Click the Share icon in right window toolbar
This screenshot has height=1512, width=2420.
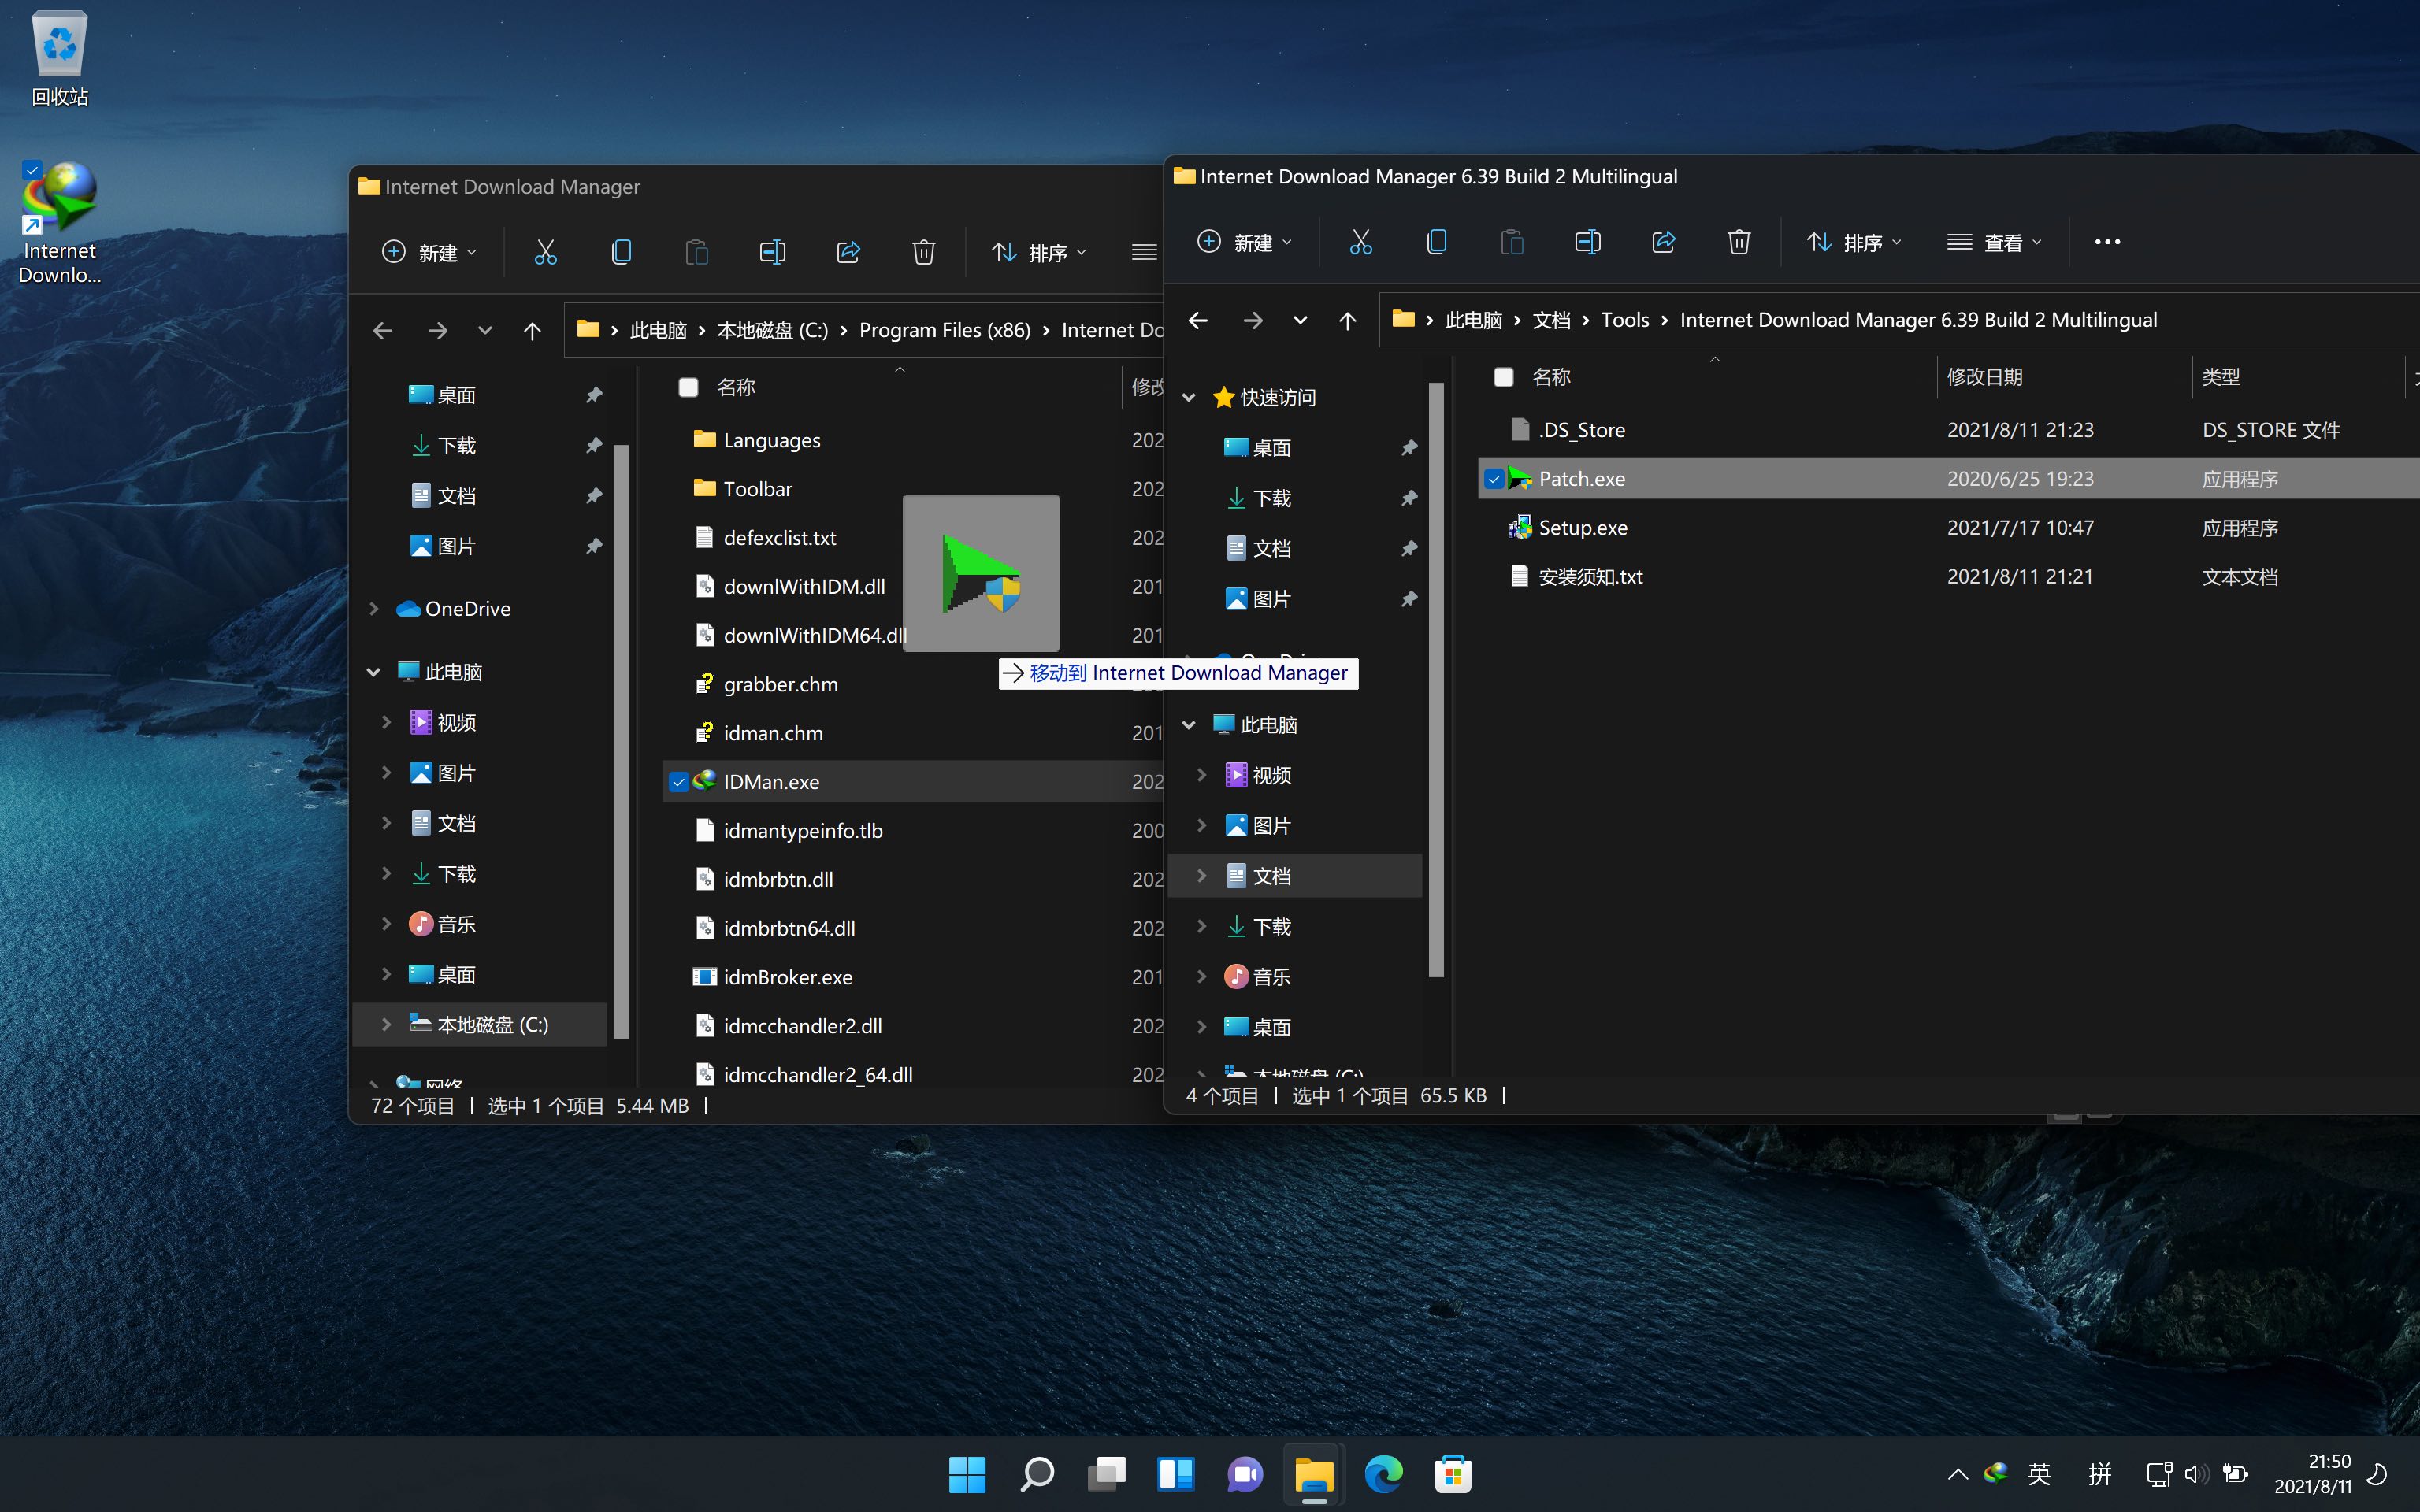(x=1663, y=242)
